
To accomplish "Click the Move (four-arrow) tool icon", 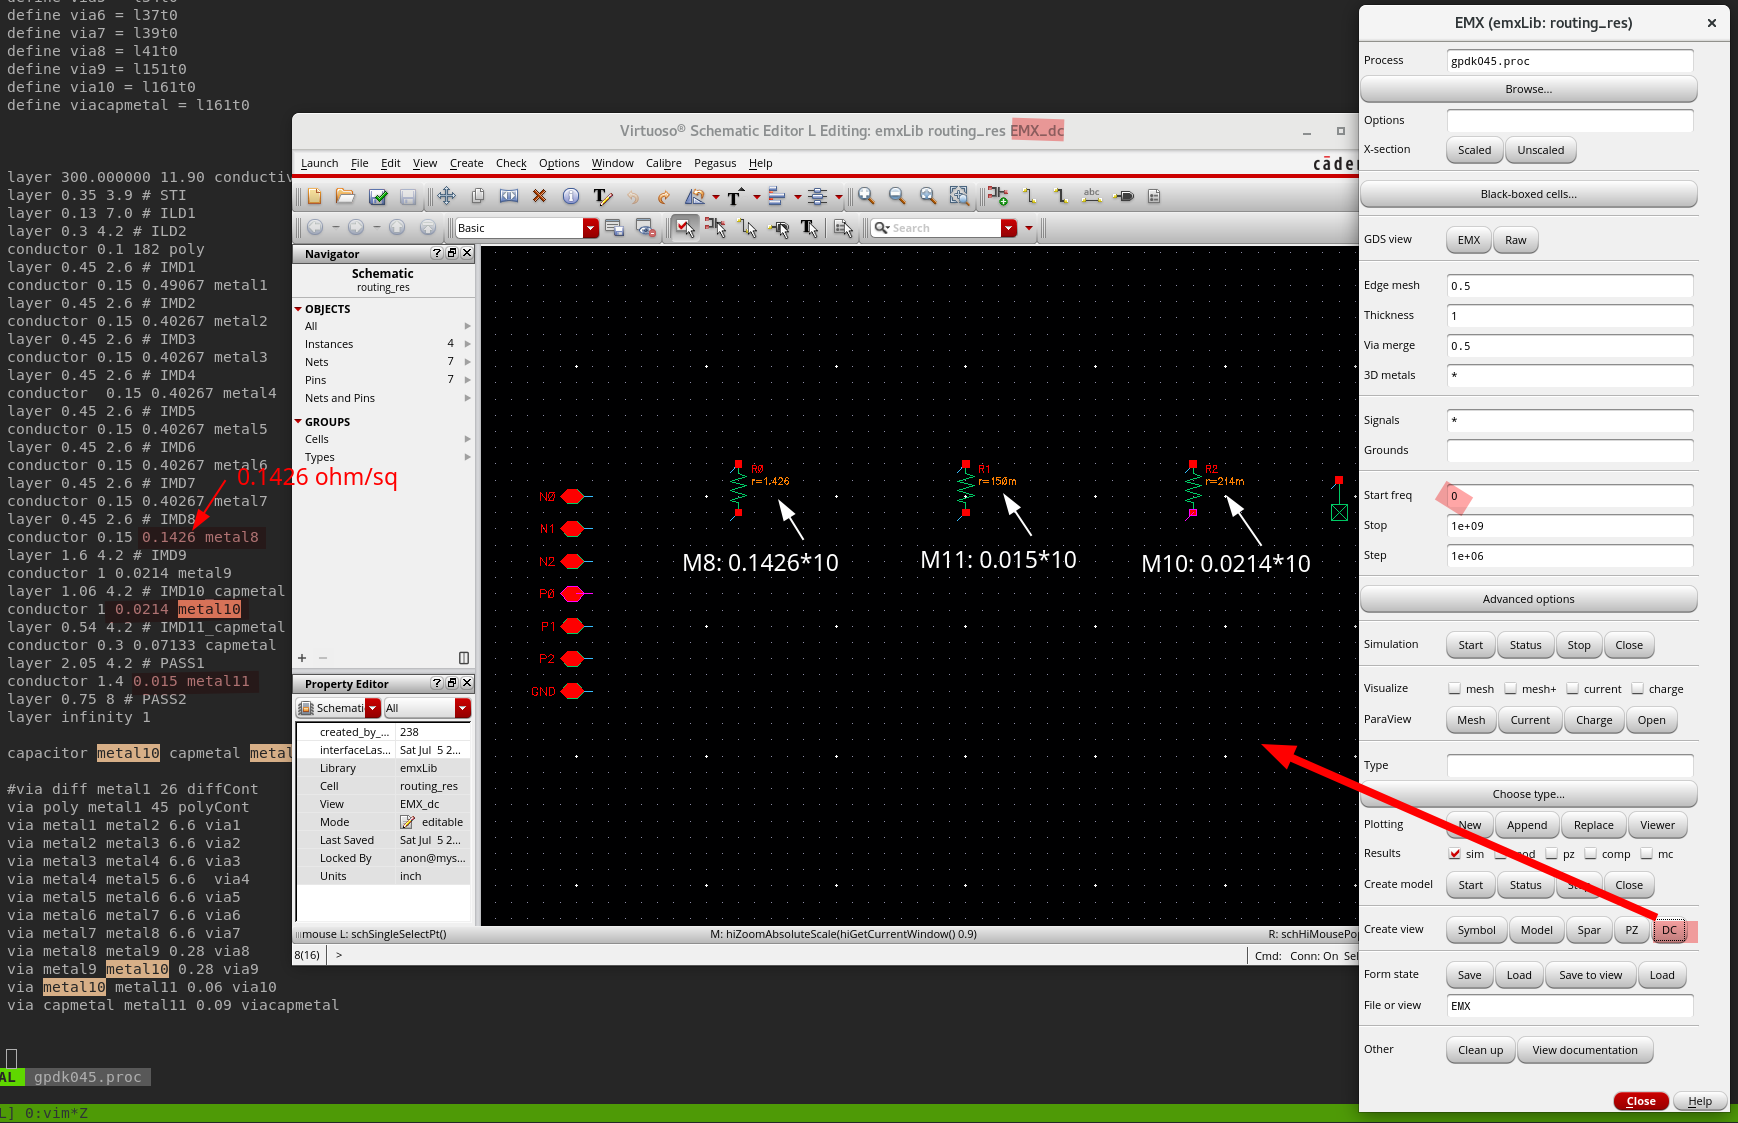I will click(x=446, y=196).
